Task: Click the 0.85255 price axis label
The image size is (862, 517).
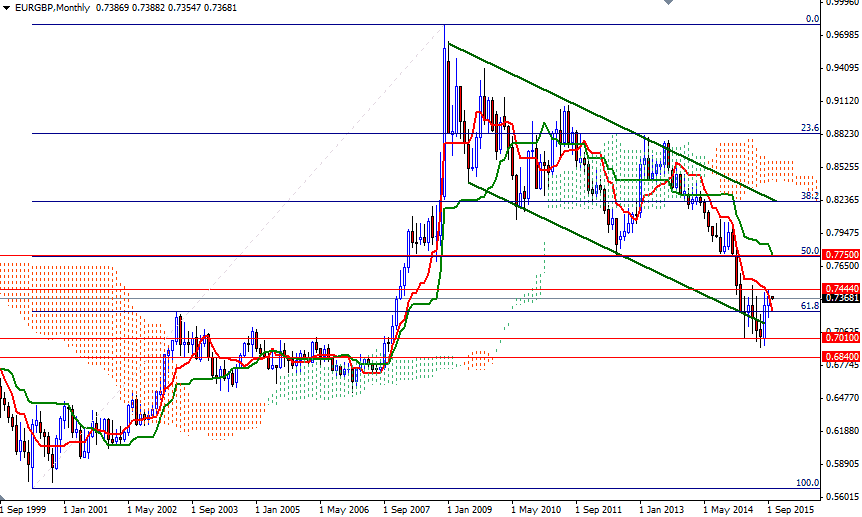Action: pos(843,167)
